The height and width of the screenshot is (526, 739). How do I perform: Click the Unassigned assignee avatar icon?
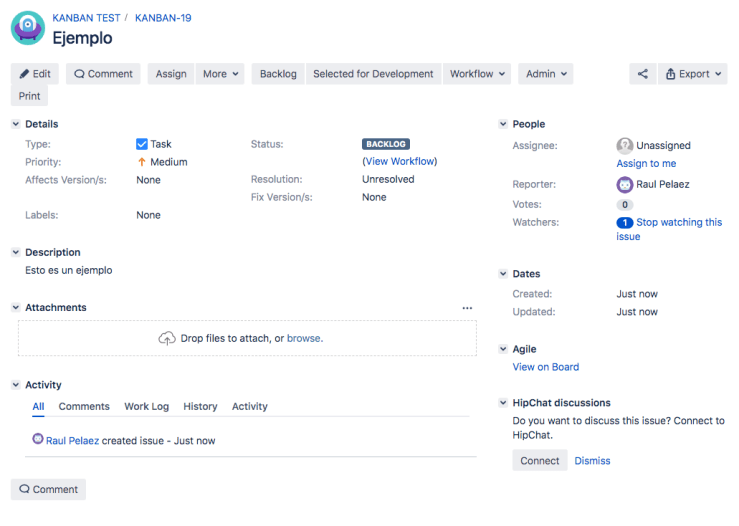(x=625, y=145)
